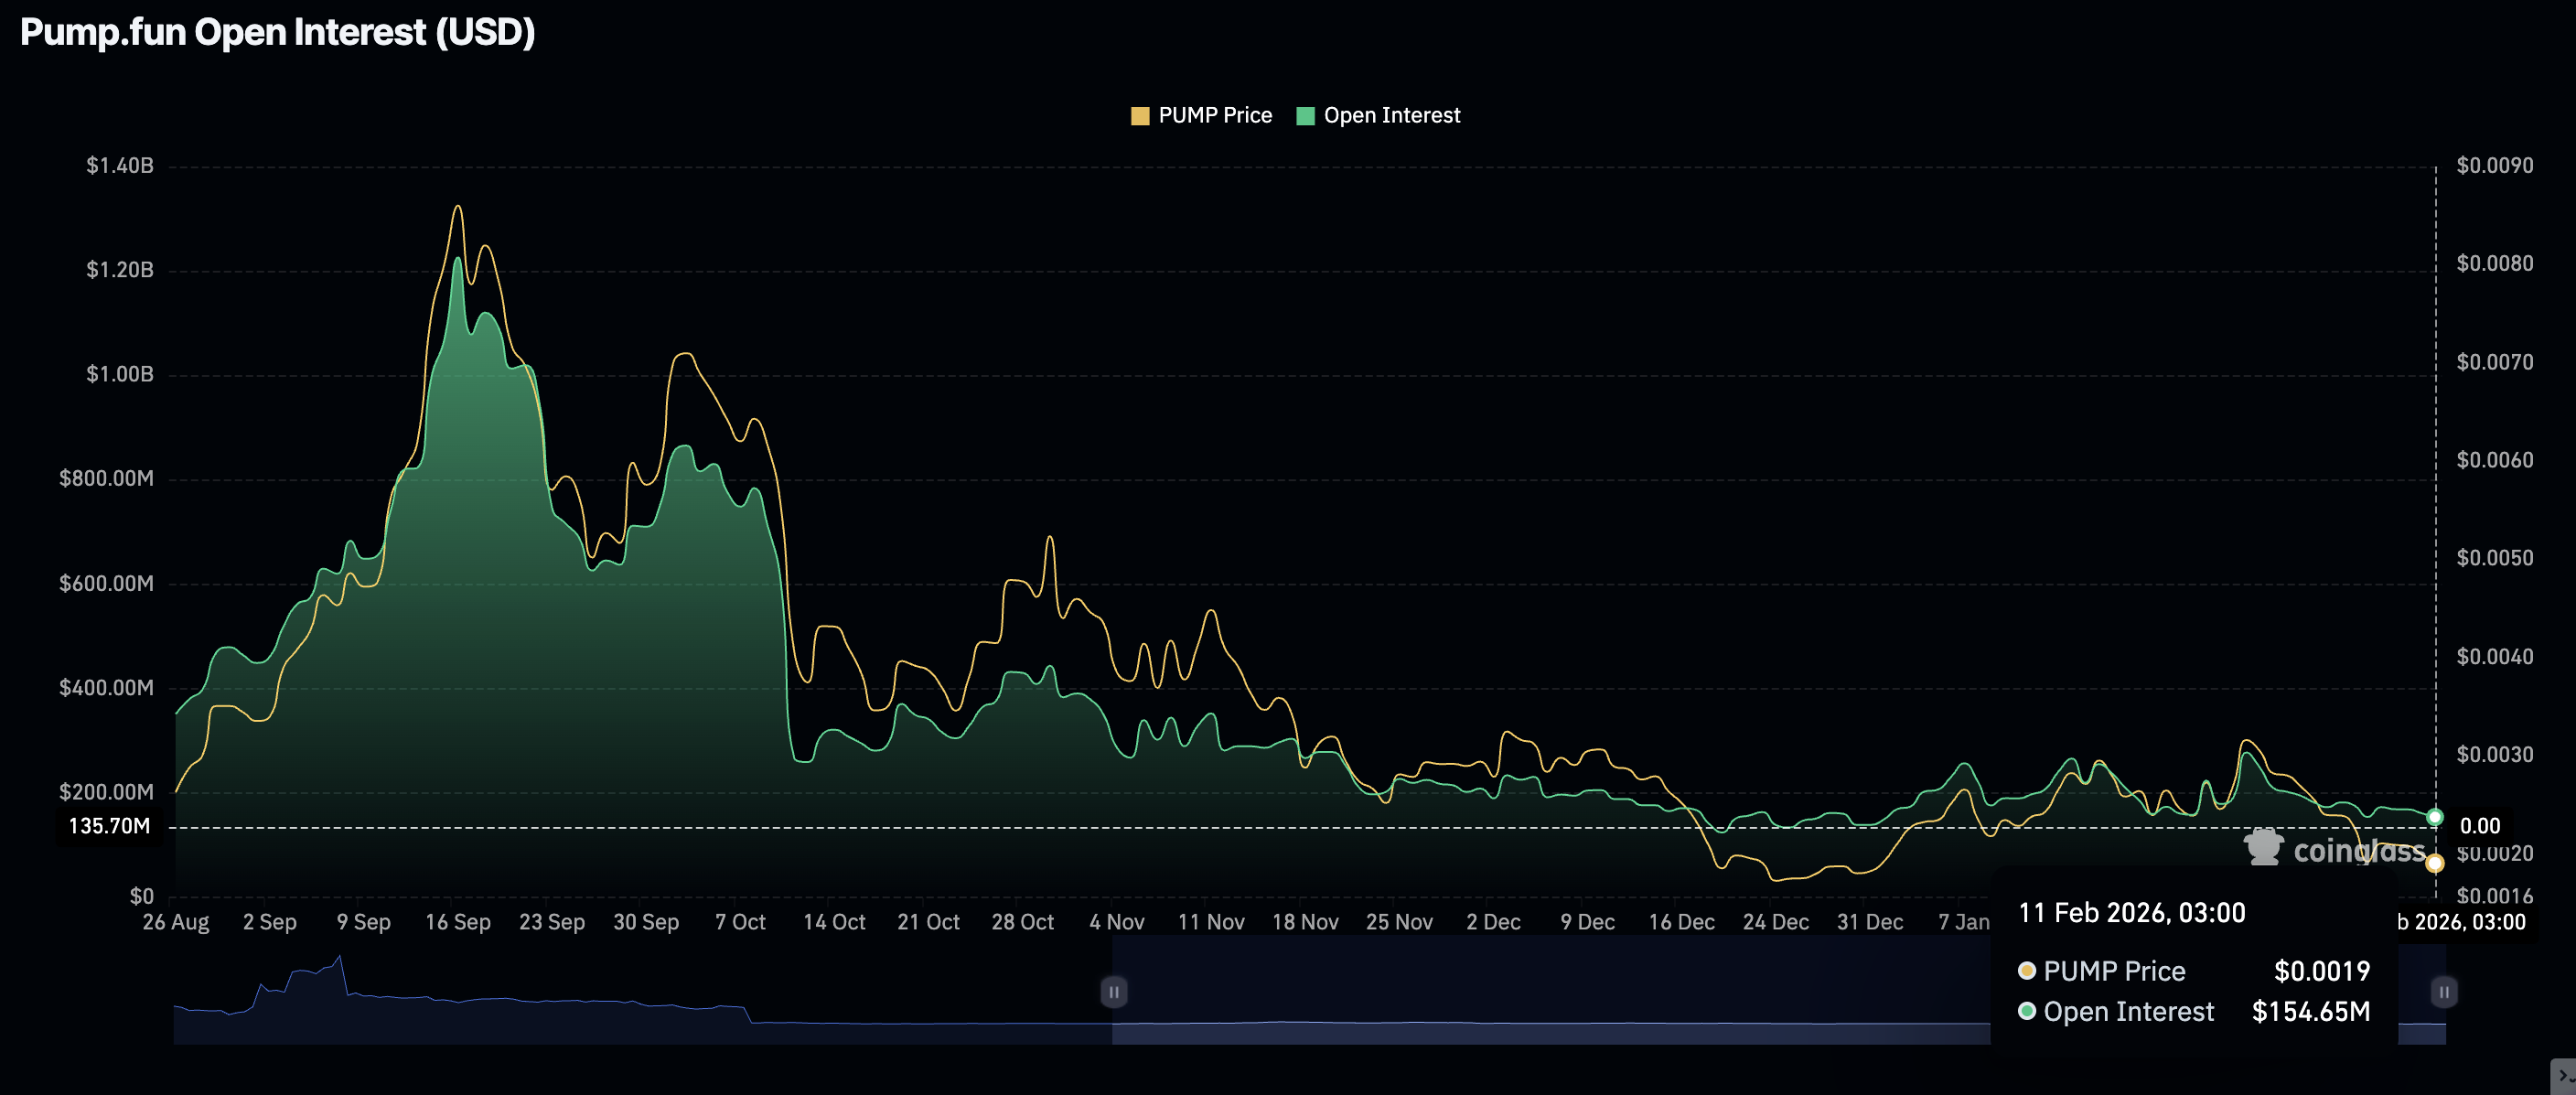The image size is (2576, 1095).
Task: Toggle the PUMP Price series legend label
Action: coord(1214,116)
